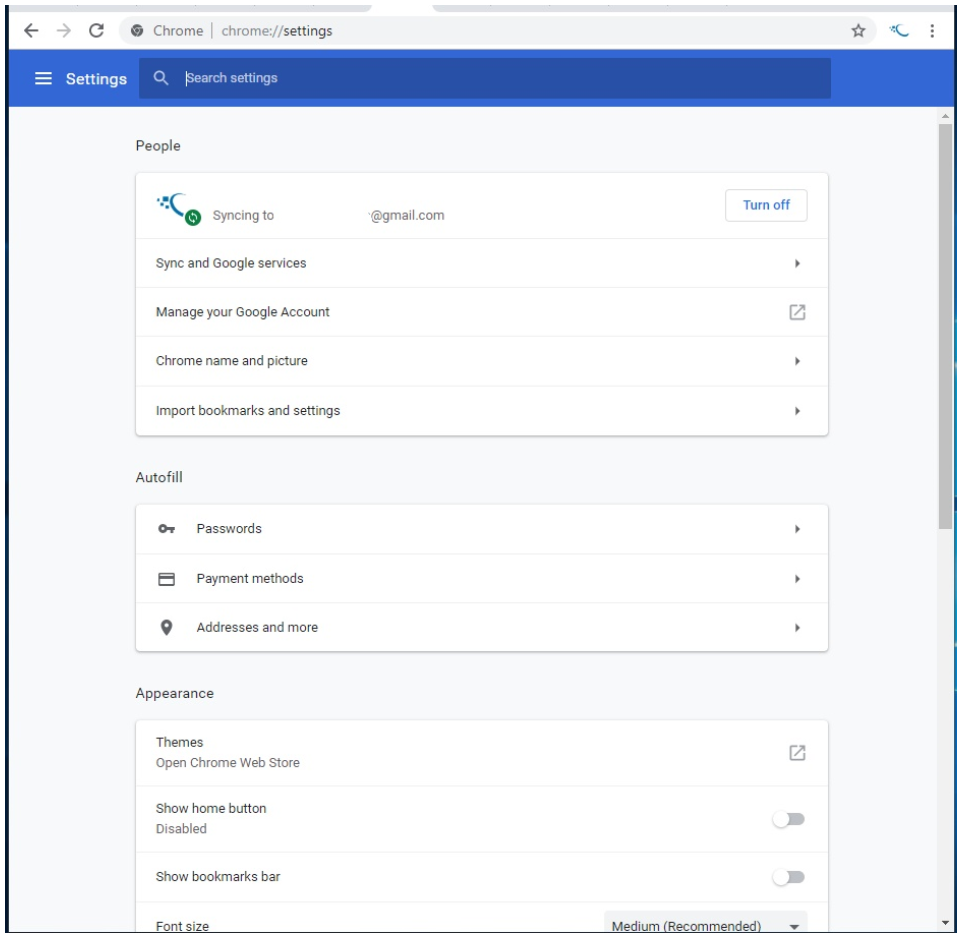962x939 pixels.
Task: Expand Chrome name and picture arrow
Action: pyautogui.click(x=797, y=361)
